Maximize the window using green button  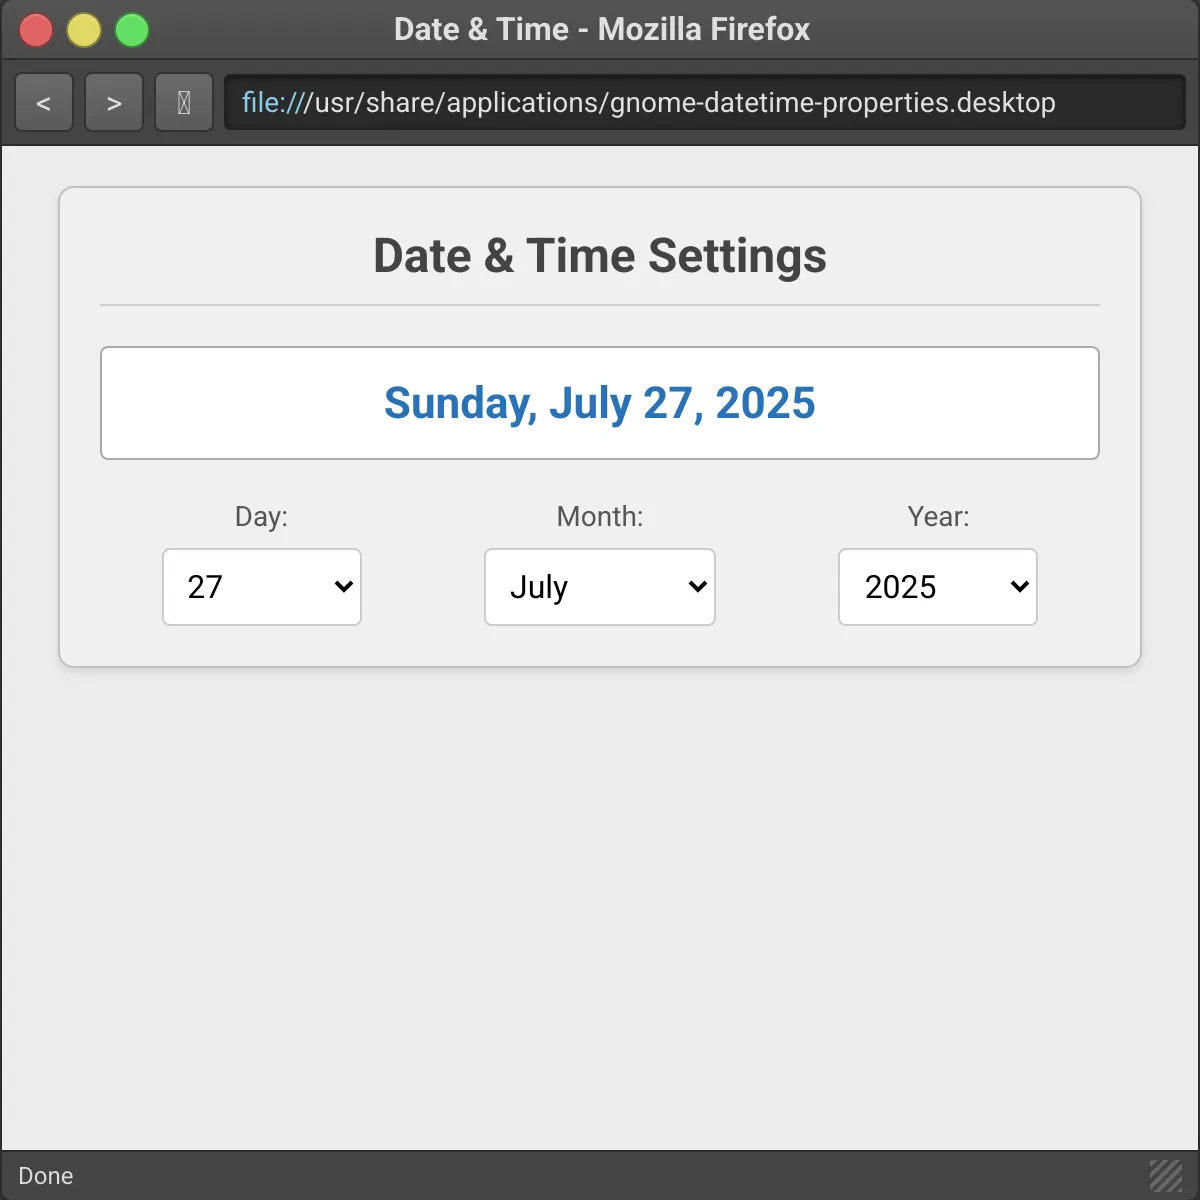point(132,30)
